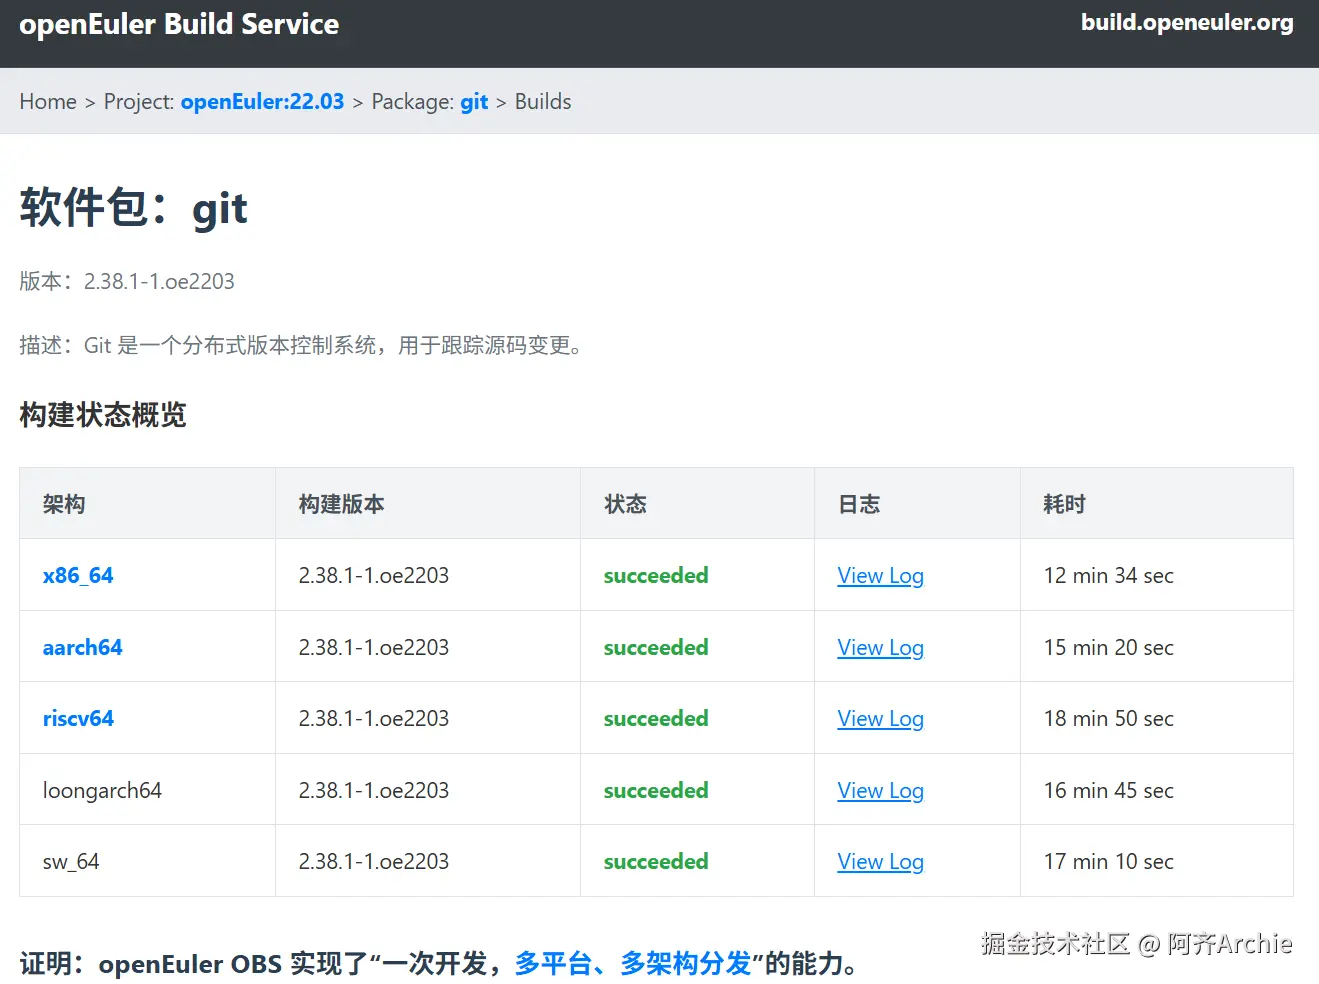Click View Log for riscv64 row
Viewport: 1319px width, 984px height.
click(x=880, y=719)
